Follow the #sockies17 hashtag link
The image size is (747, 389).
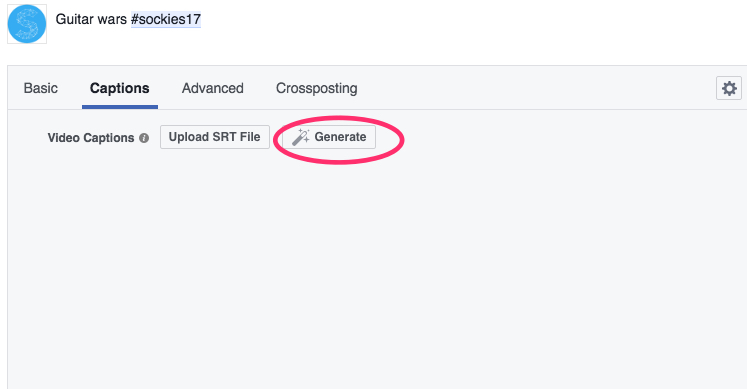coord(166,19)
